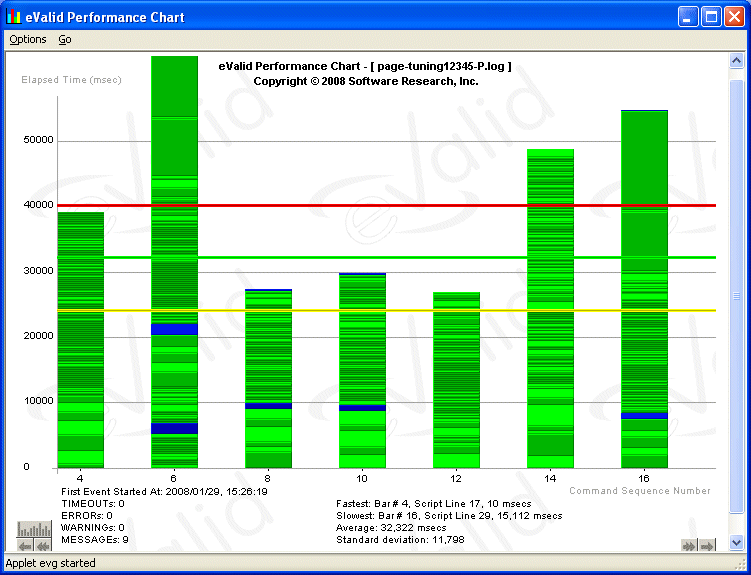Viewport: 751px width, 575px height.
Task: Click the 'Command Sequence Number' axis label
Action: [x=640, y=491]
